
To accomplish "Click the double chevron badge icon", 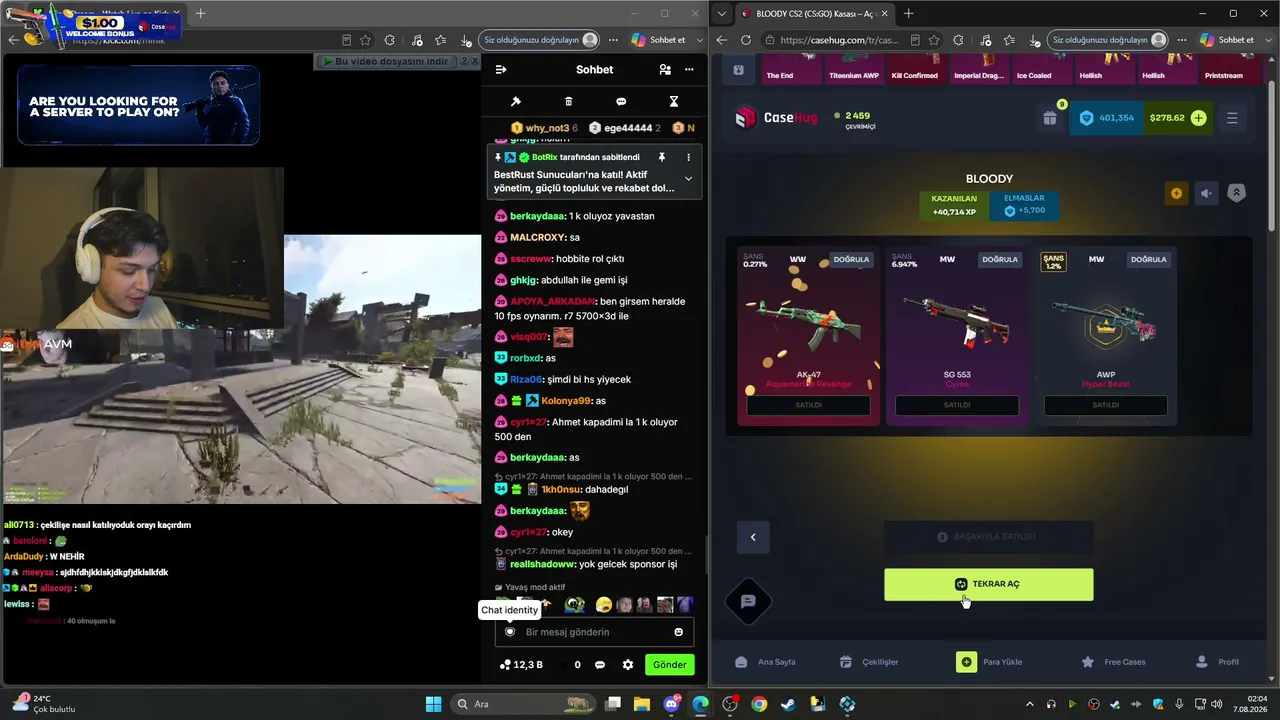I will pos(1237,194).
